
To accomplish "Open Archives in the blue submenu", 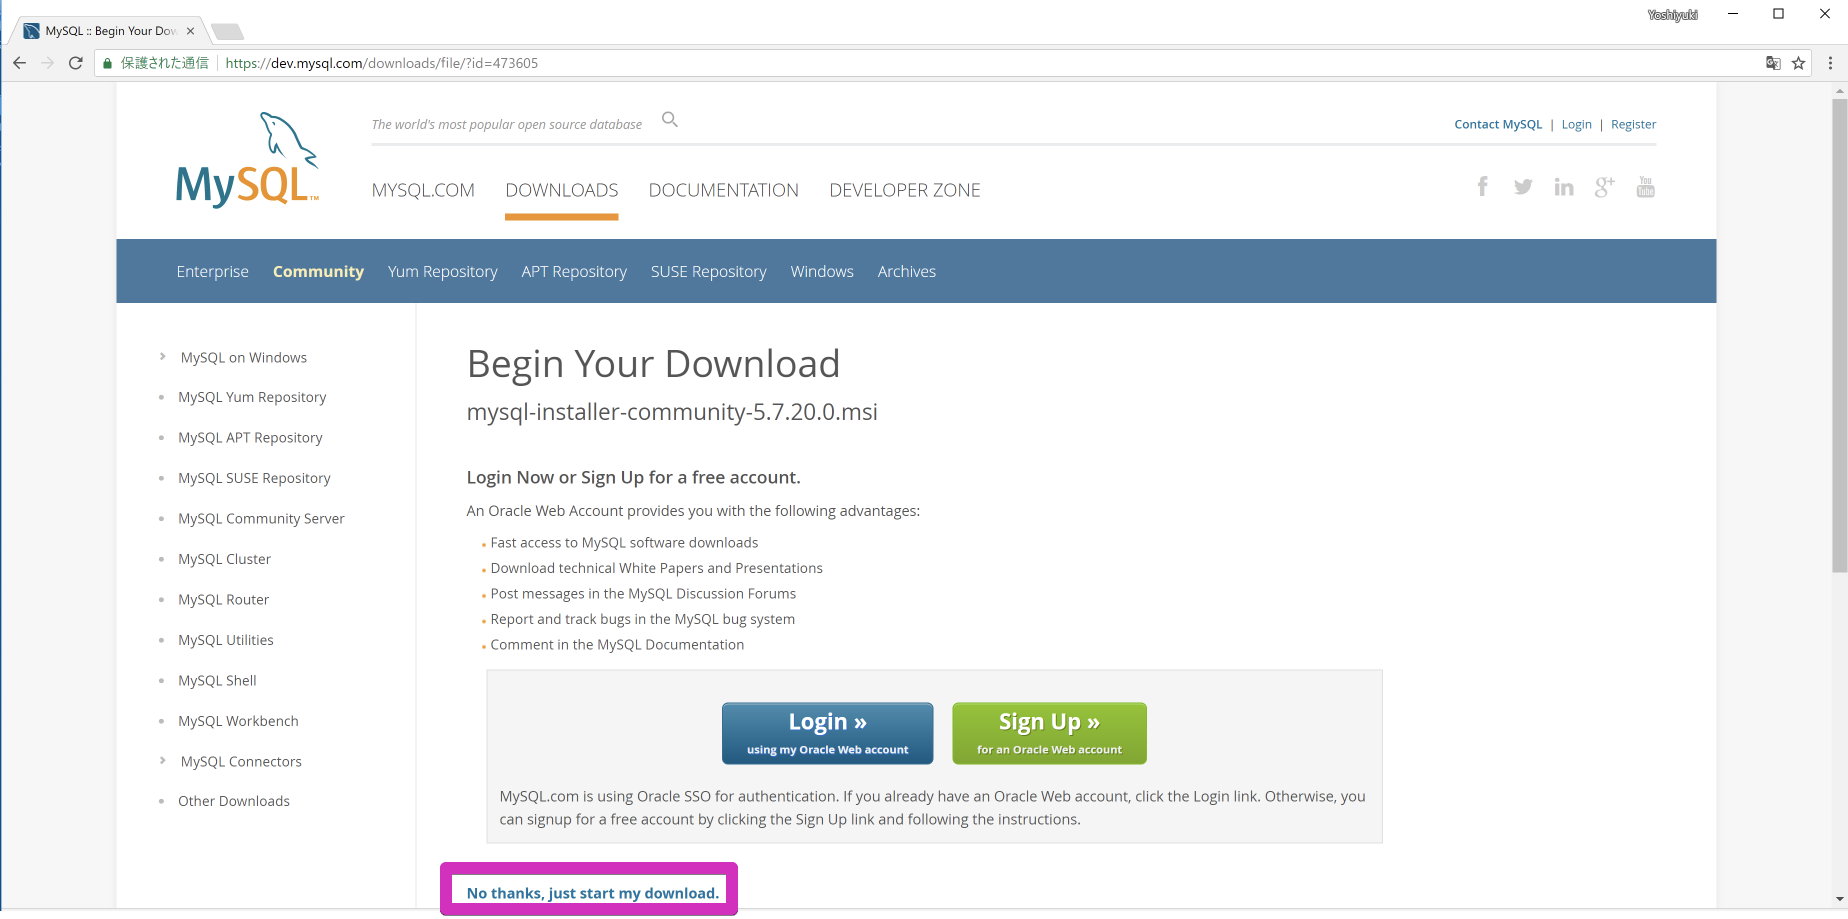I will click(907, 271).
